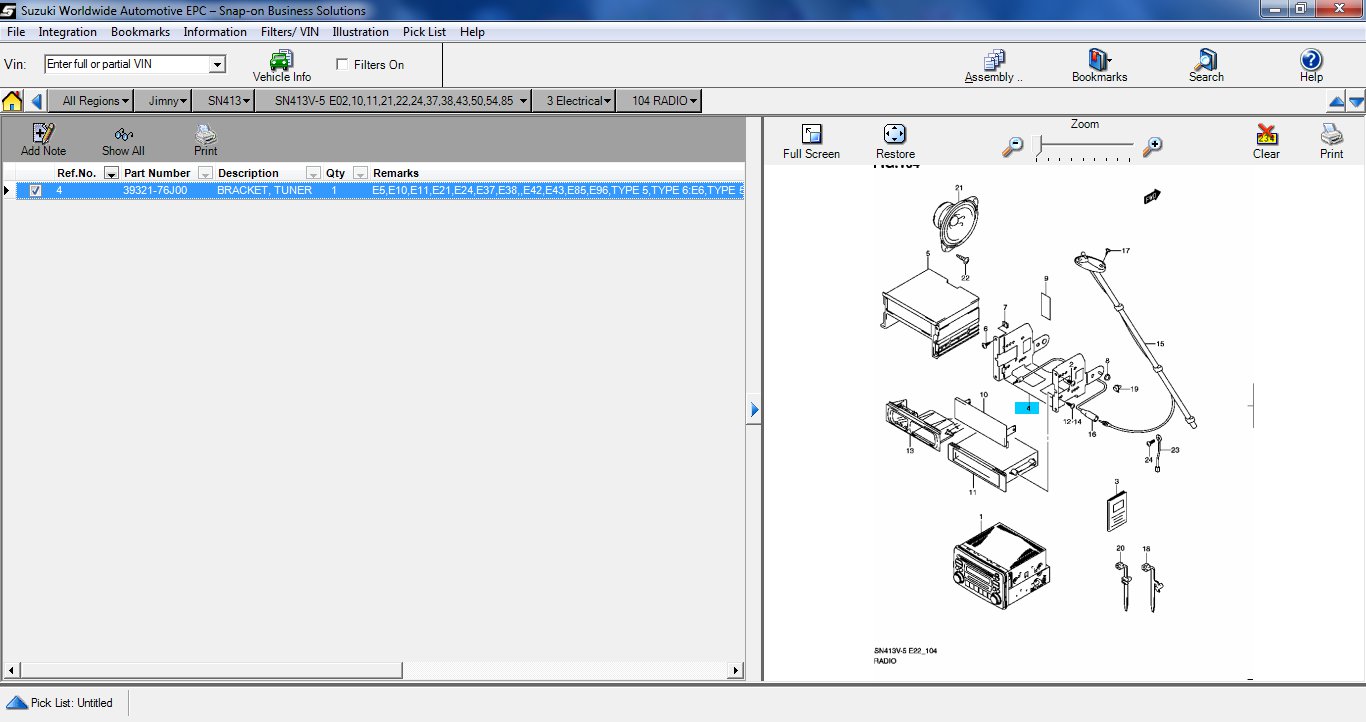
Task: Open the Information menu
Action: [x=215, y=32]
